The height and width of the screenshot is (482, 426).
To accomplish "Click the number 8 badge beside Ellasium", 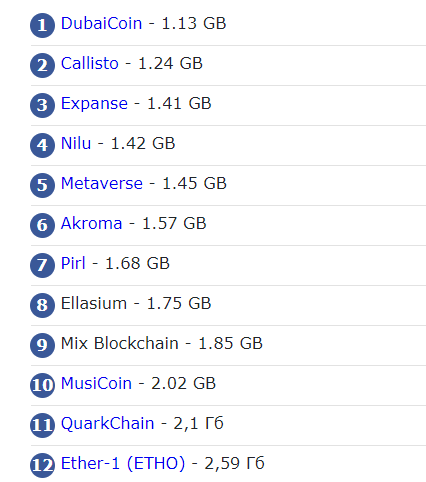I will (42, 305).
